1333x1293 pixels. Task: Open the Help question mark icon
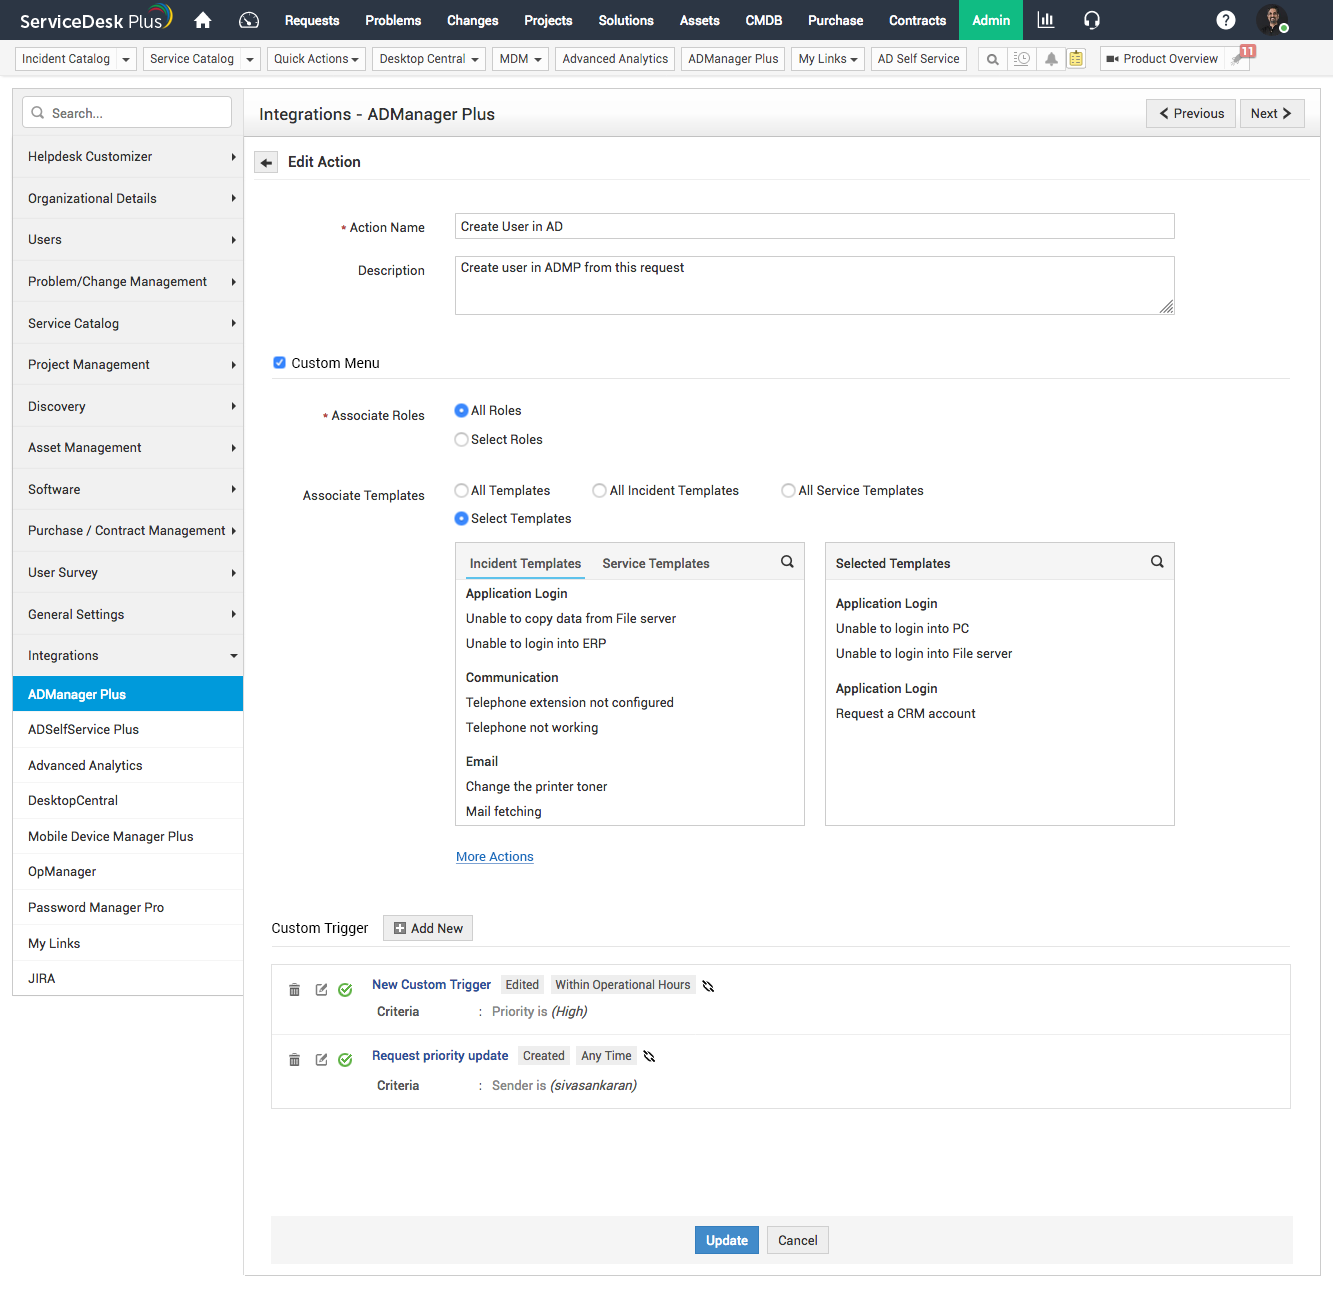pos(1226,20)
